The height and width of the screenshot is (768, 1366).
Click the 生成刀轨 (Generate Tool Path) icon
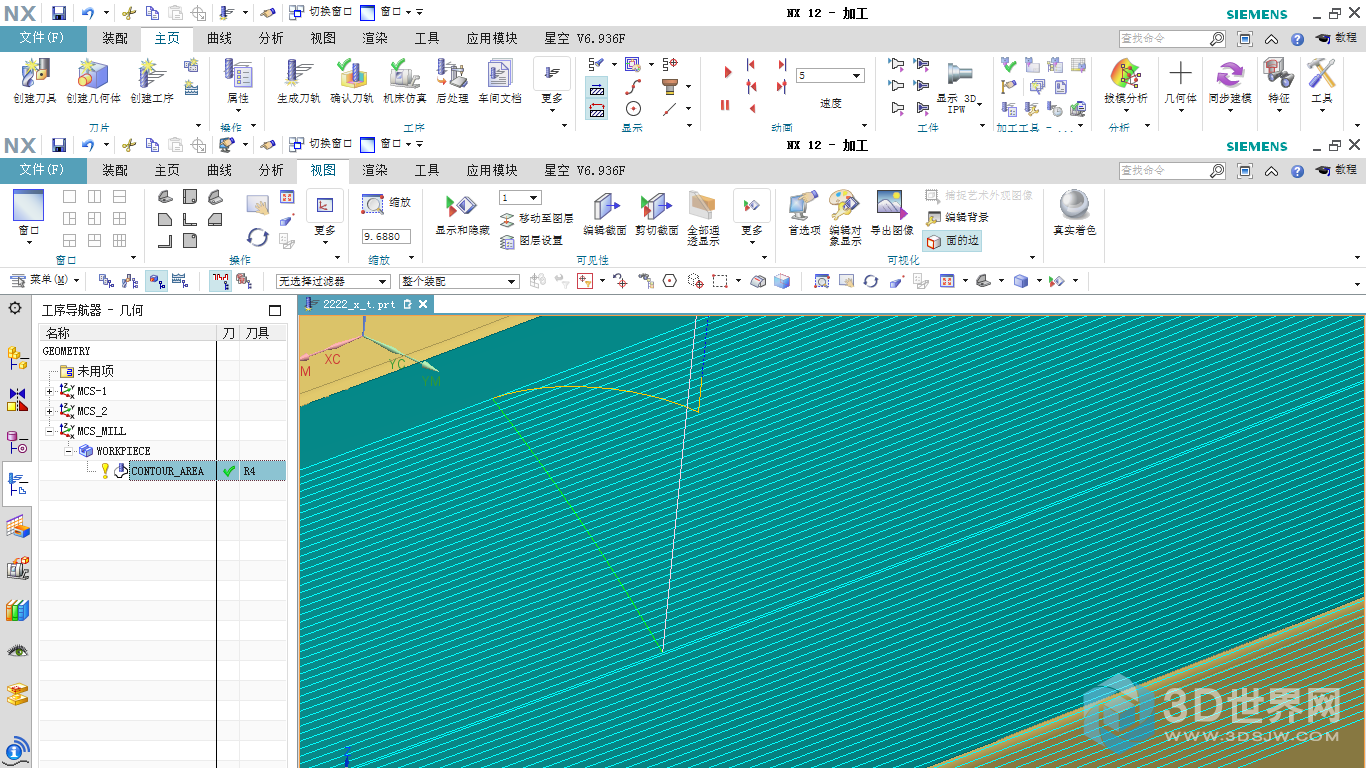point(298,74)
